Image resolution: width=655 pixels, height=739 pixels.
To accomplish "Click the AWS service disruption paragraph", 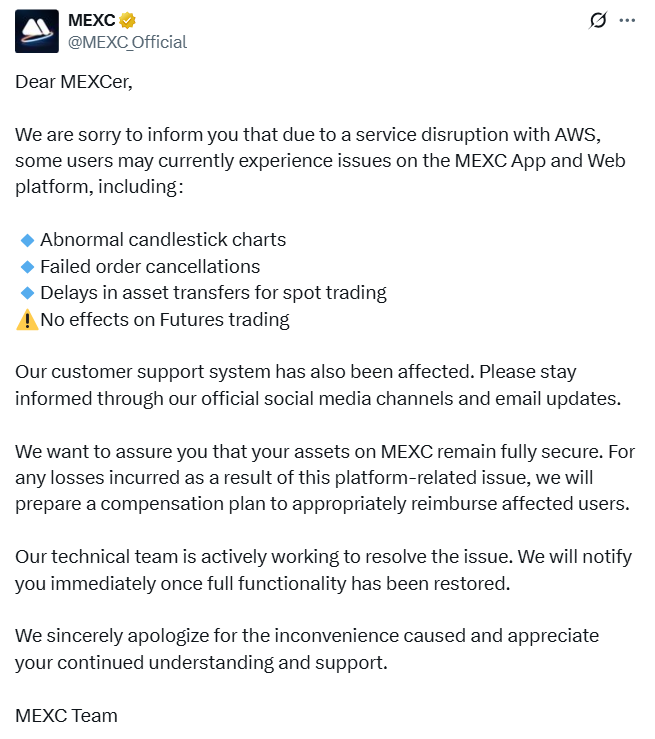I will pos(320,161).
